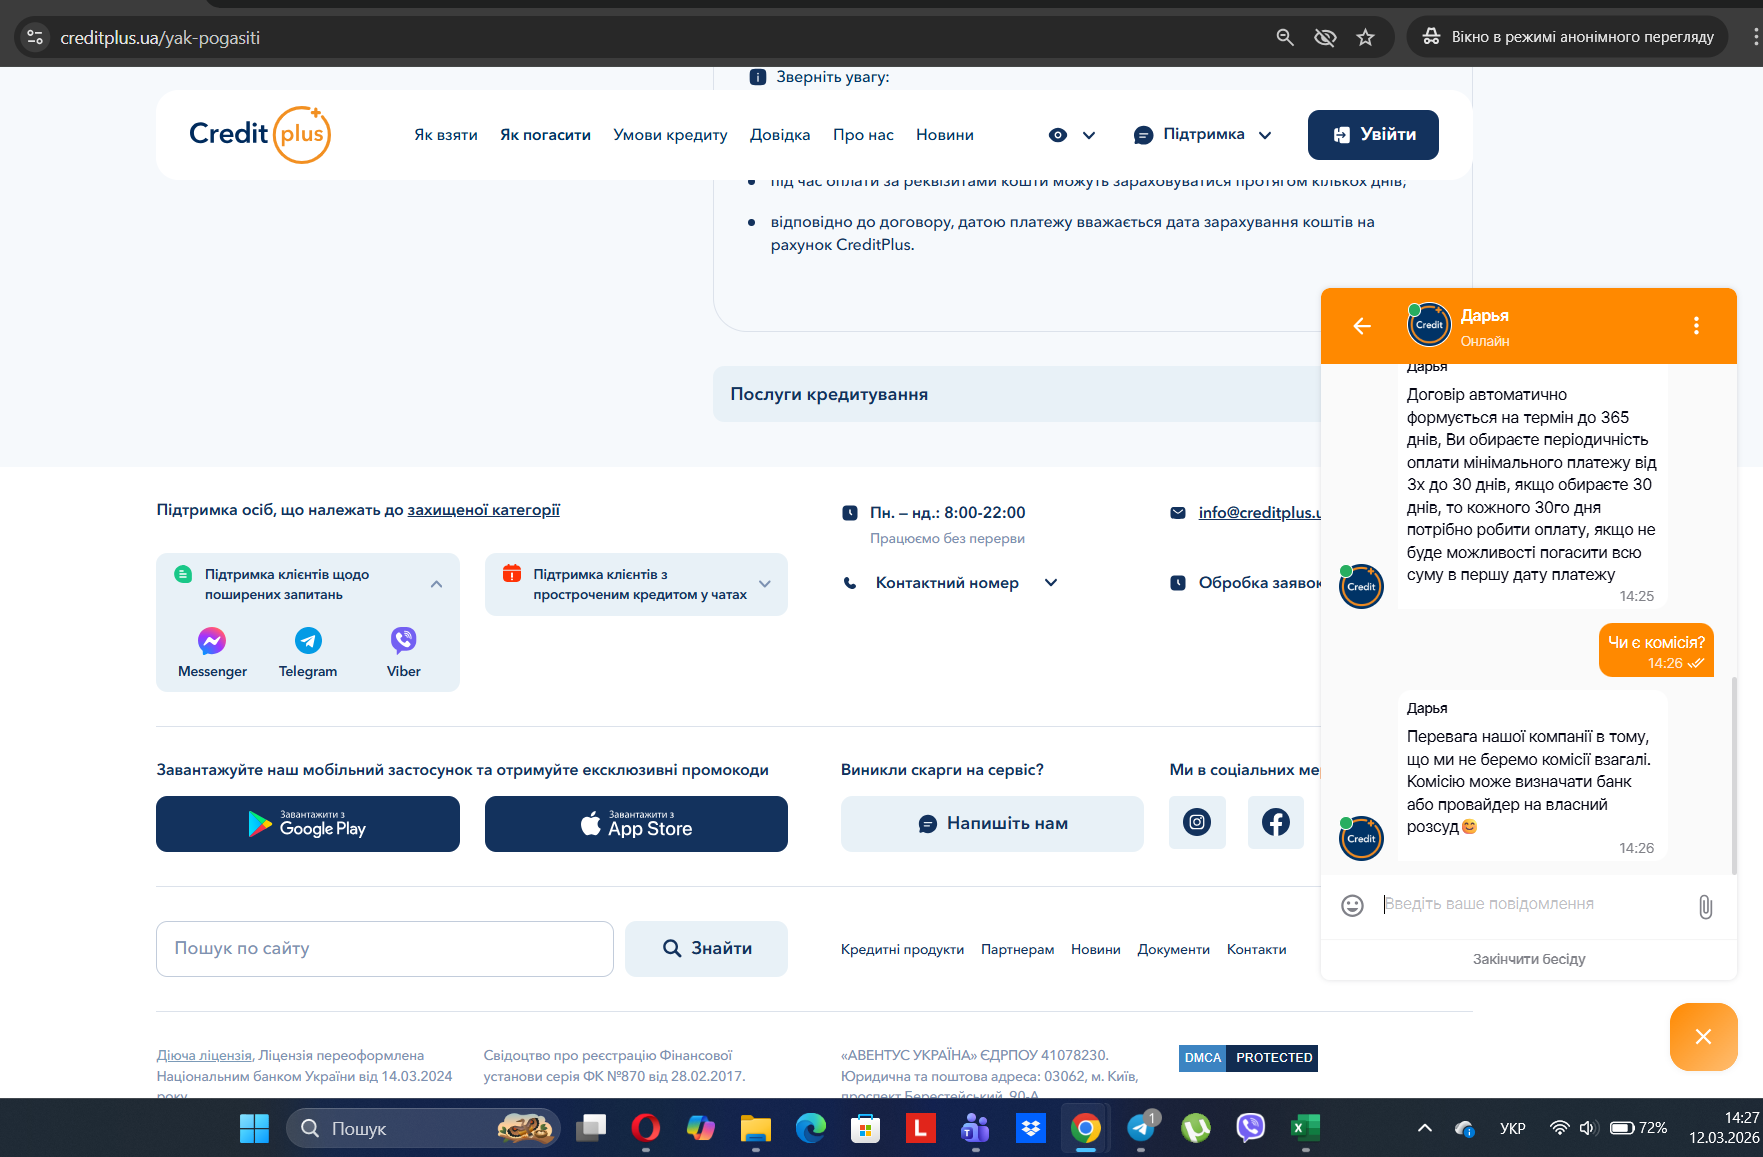End the chat via Закінчити бесіду
1763x1157 pixels.
[x=1529, y=959]
